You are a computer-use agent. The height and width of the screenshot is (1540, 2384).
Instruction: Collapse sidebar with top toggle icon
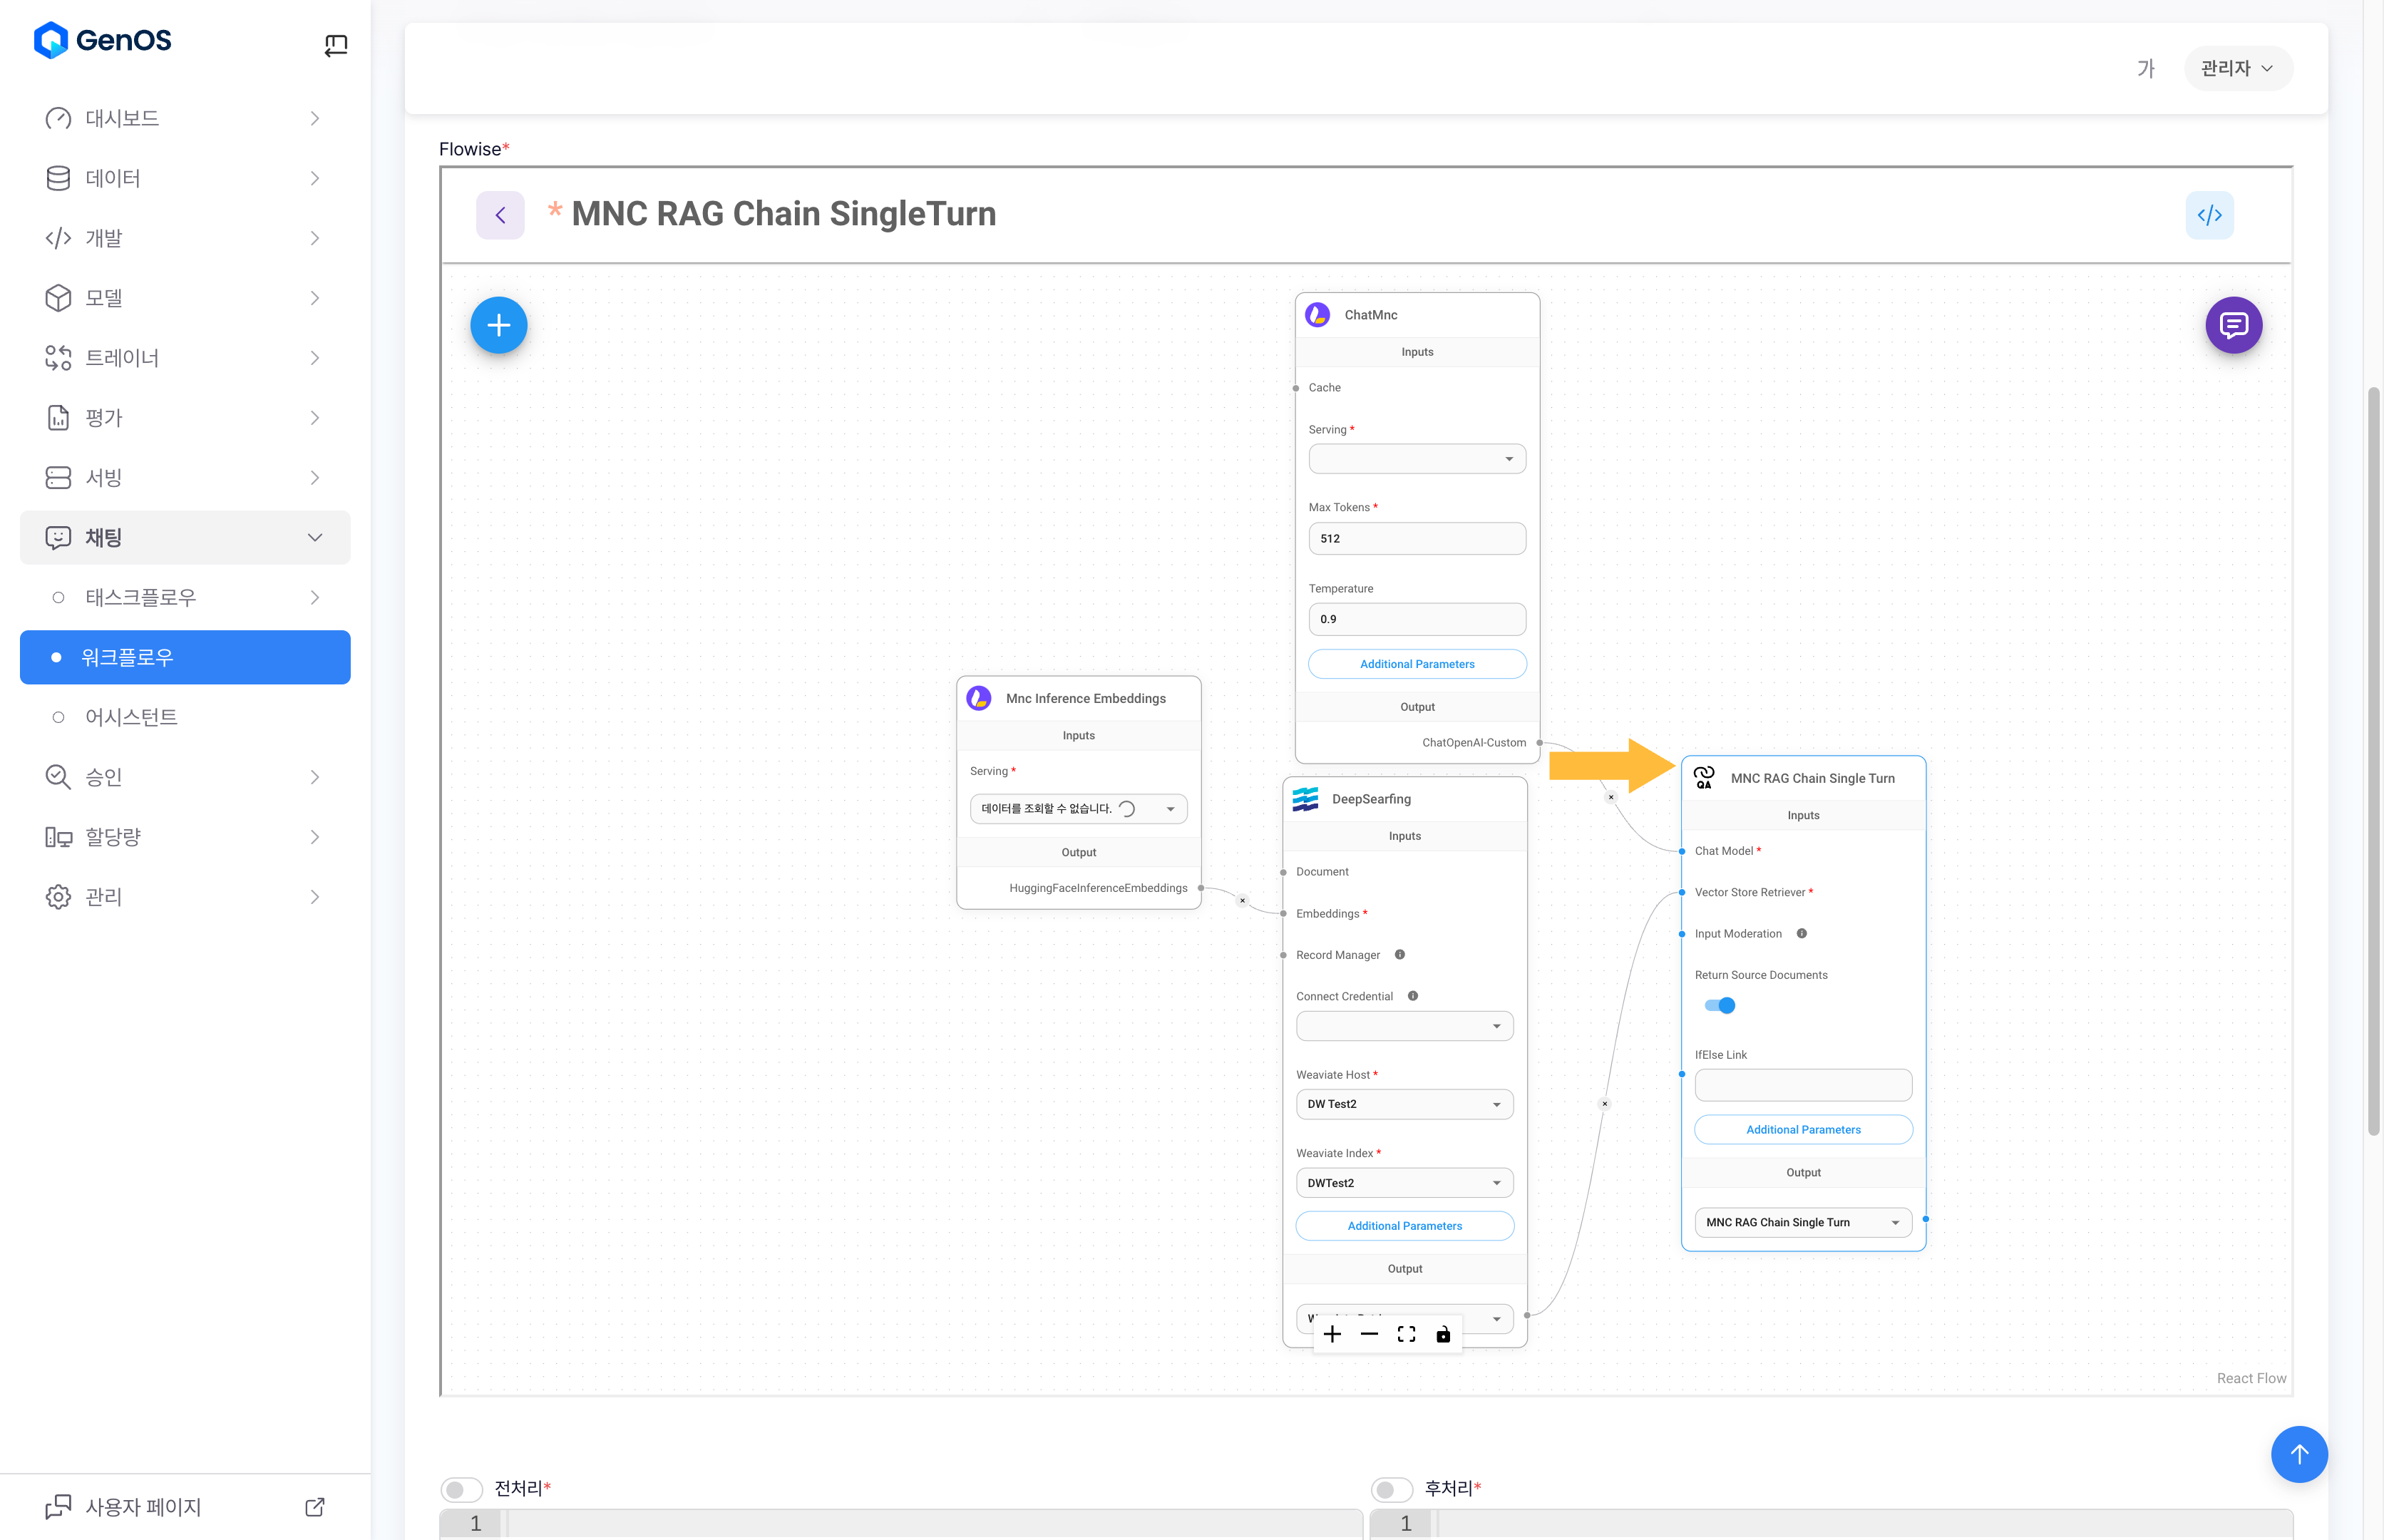336,45
